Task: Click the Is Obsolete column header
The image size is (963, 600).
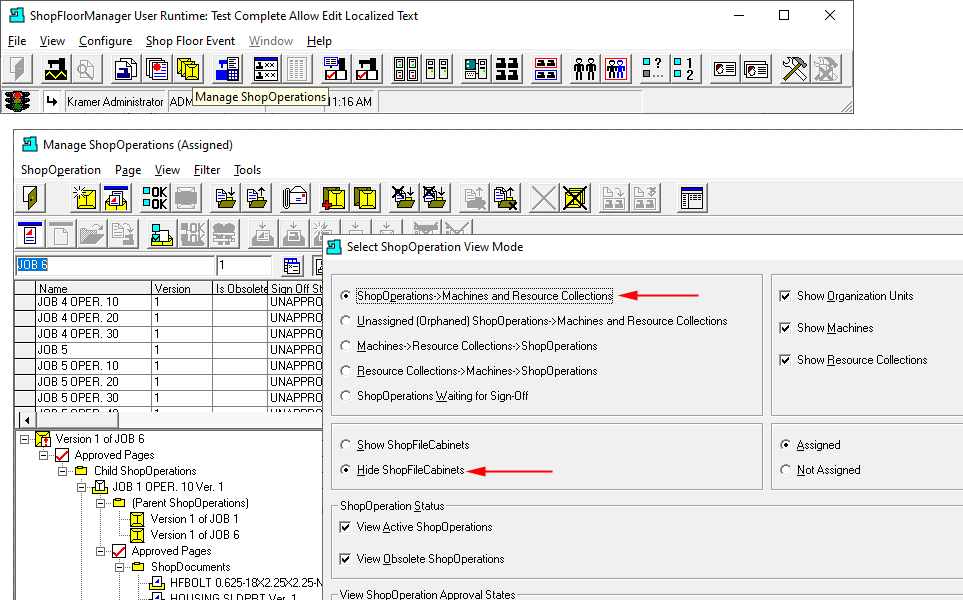Action: 240,288
